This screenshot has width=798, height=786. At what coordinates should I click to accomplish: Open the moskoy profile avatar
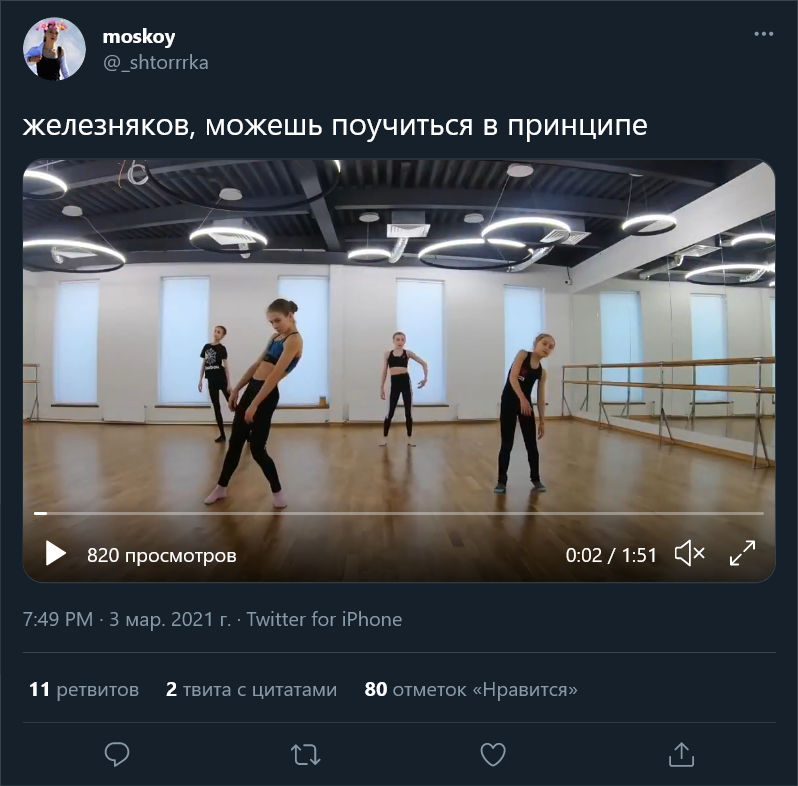[54, 49]
